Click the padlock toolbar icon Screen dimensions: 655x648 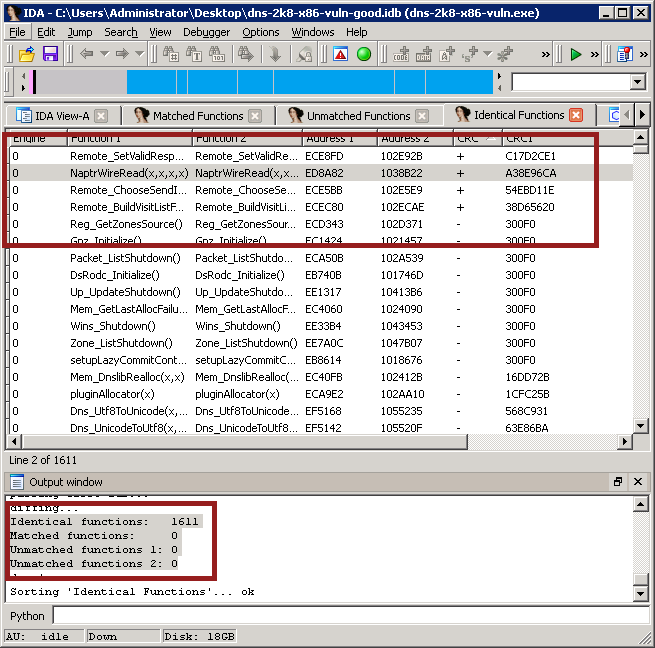[x=305, y=54]
